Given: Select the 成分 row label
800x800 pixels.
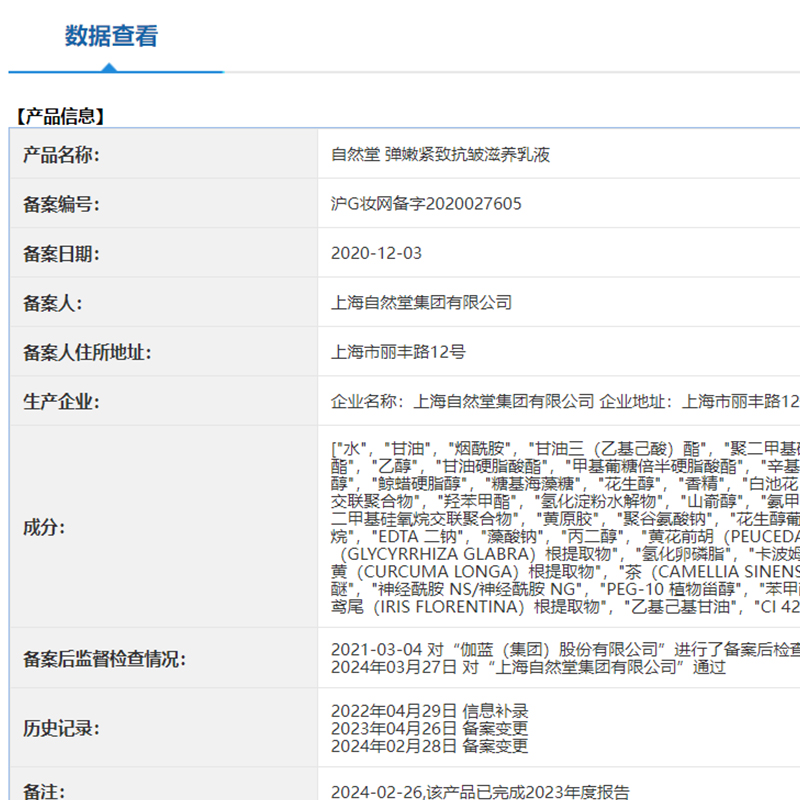Looking at the screenshot, I should [43, 526].
